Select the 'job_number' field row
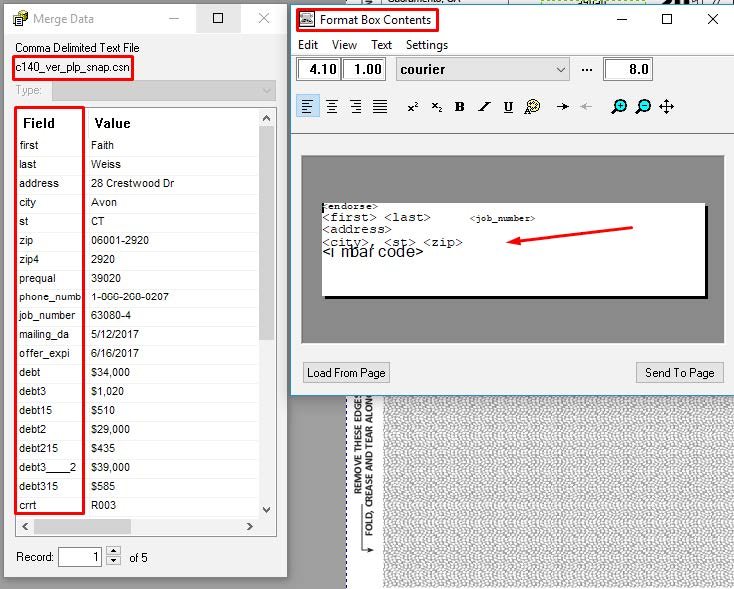The image size is (734, 589). tap(138, 315)
